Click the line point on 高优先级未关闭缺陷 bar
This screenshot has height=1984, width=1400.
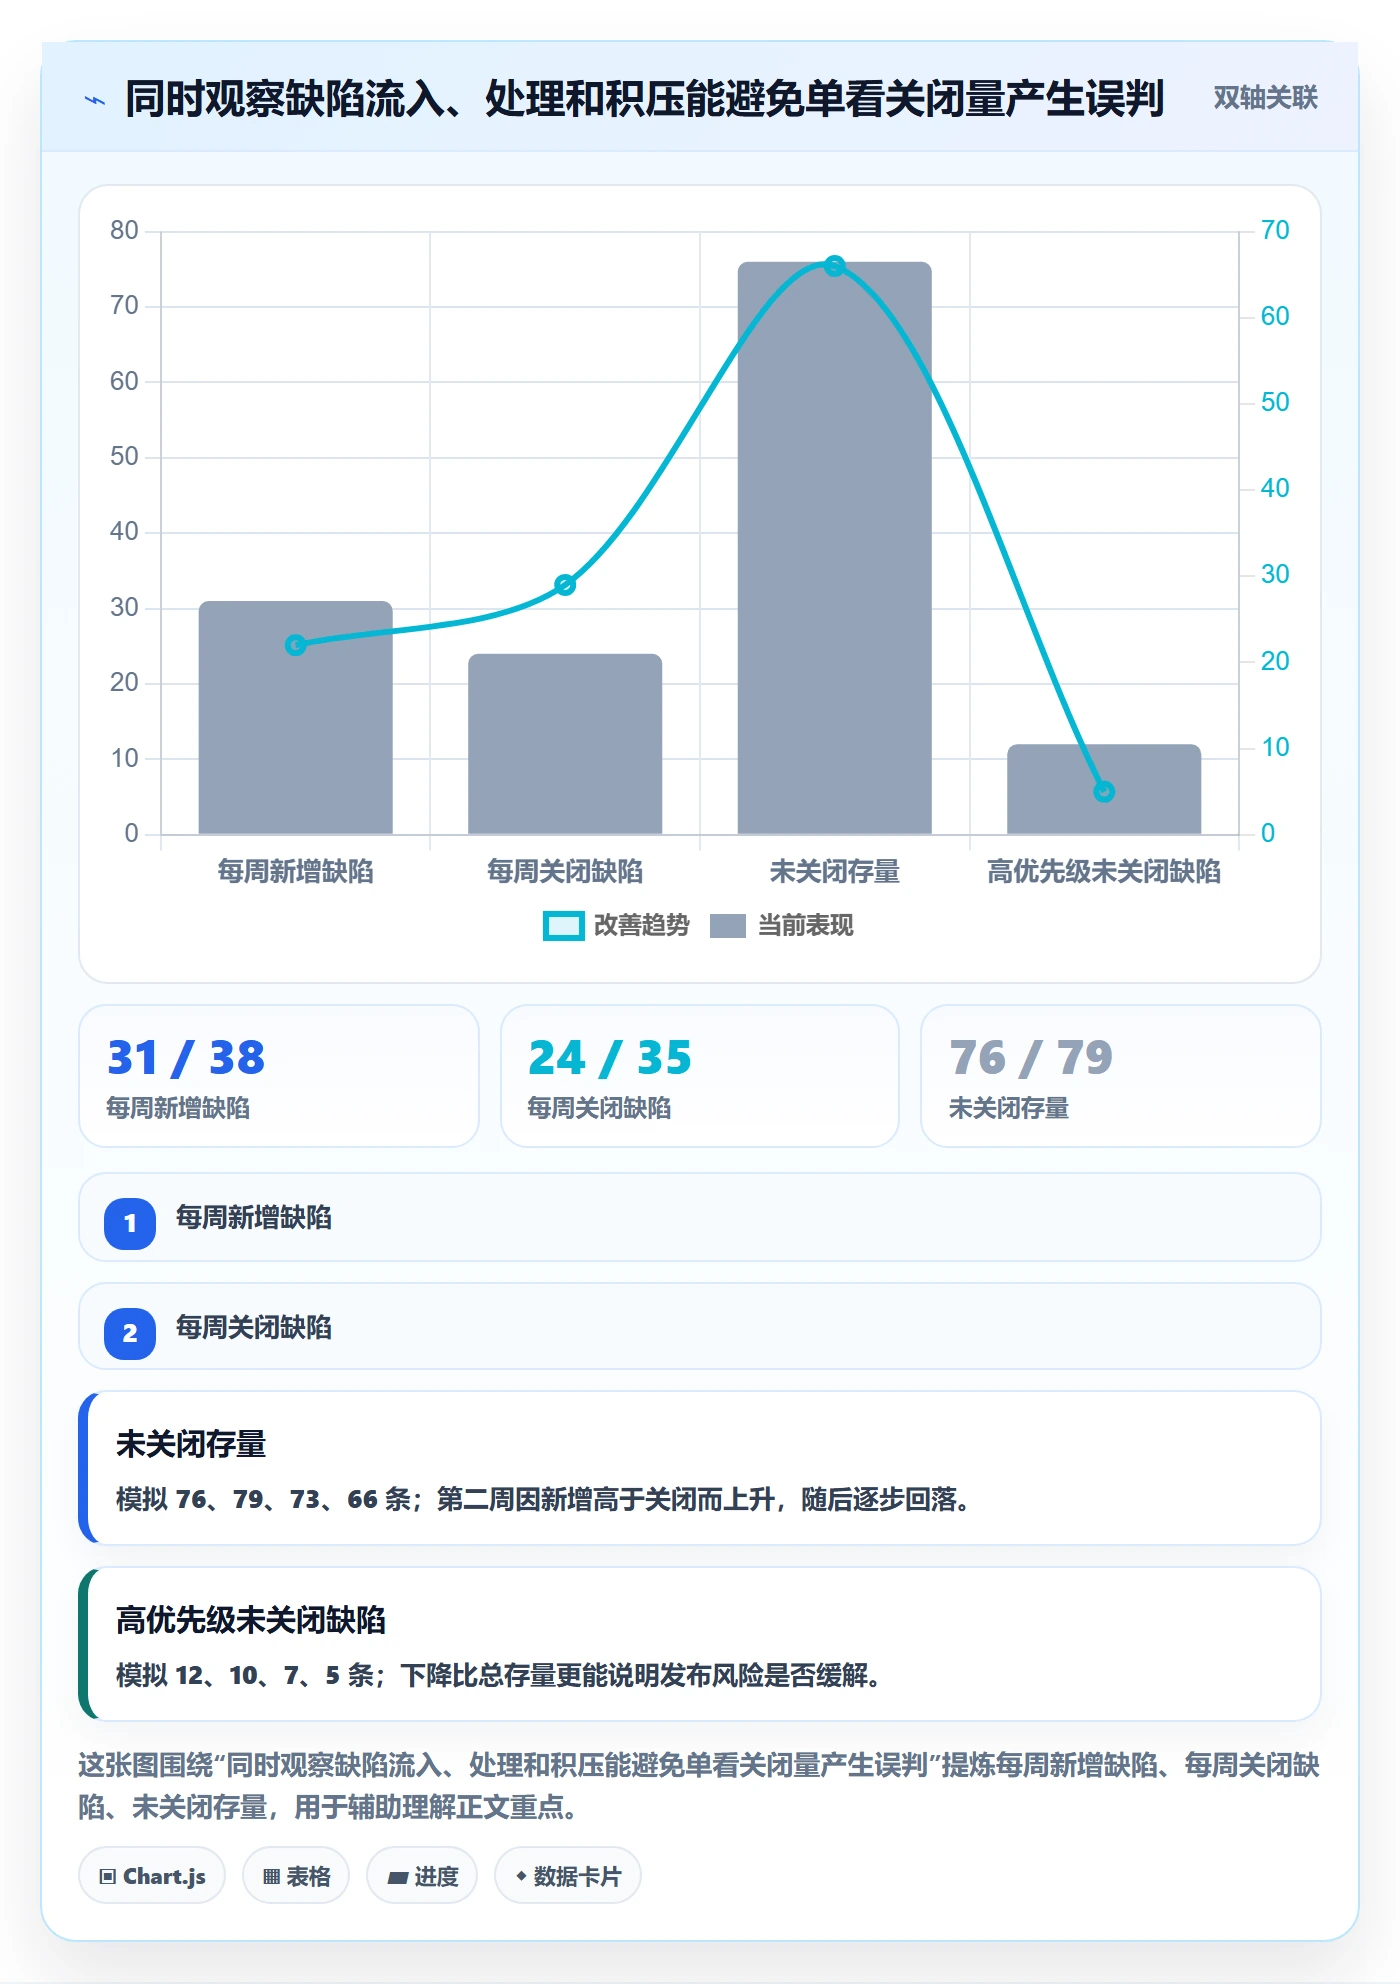click(1104, 791)
